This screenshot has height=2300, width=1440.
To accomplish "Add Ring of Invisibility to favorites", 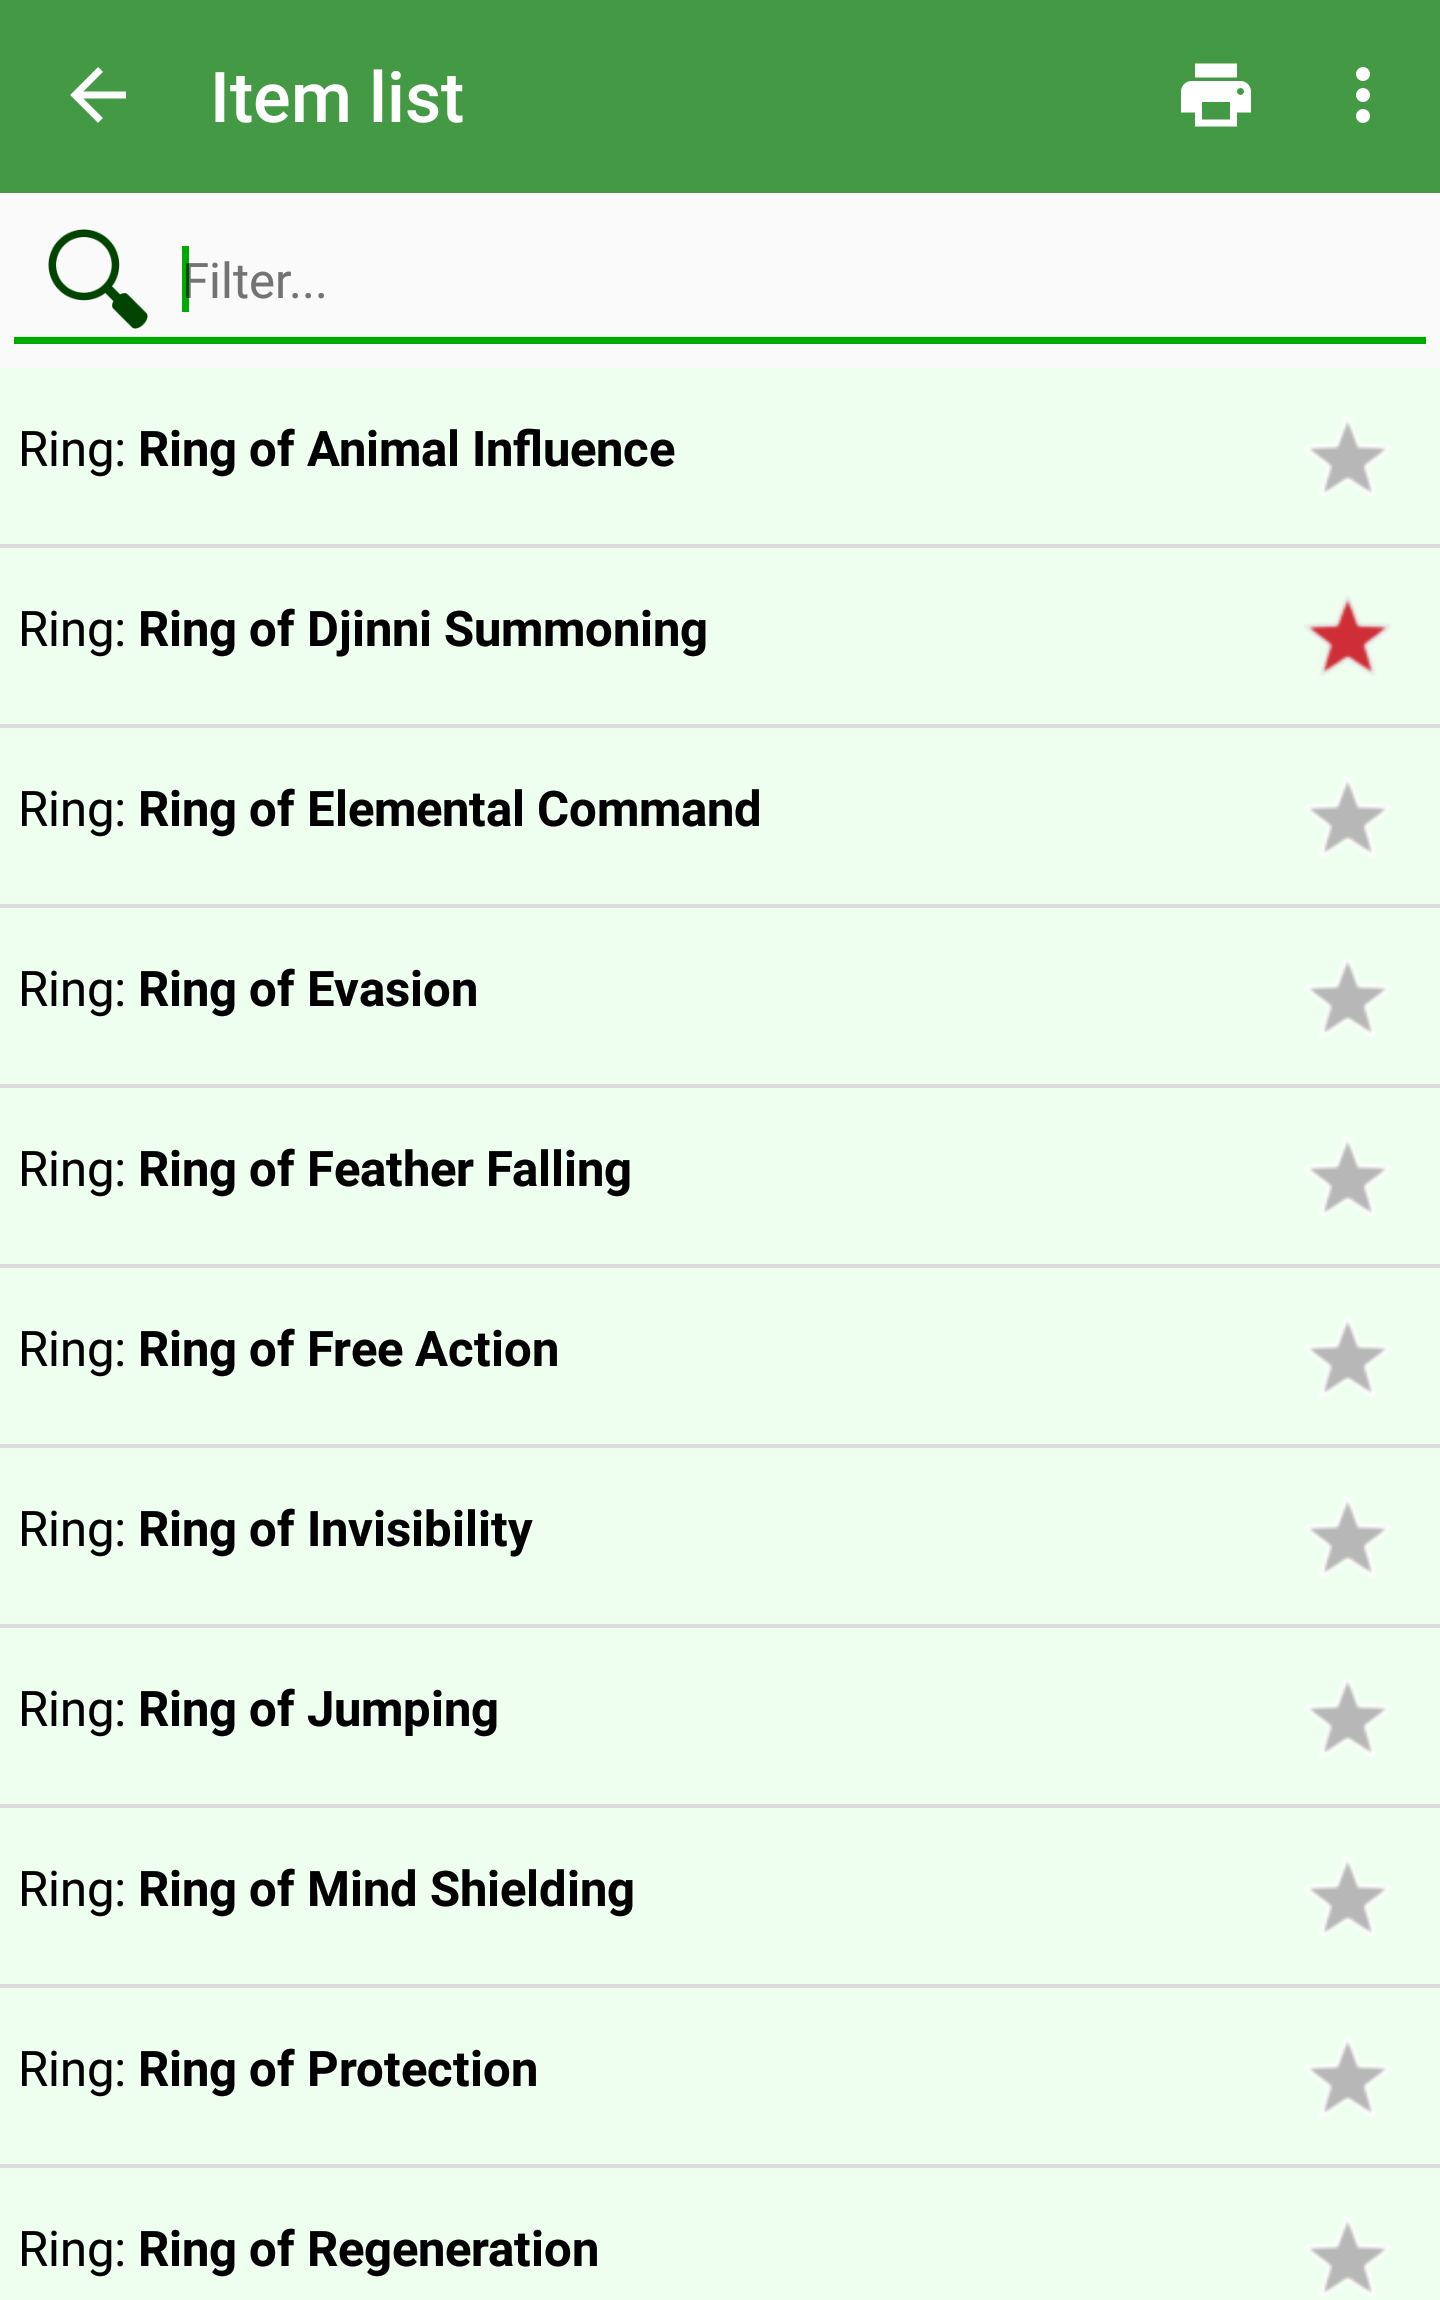I will coord(1347,1538).
